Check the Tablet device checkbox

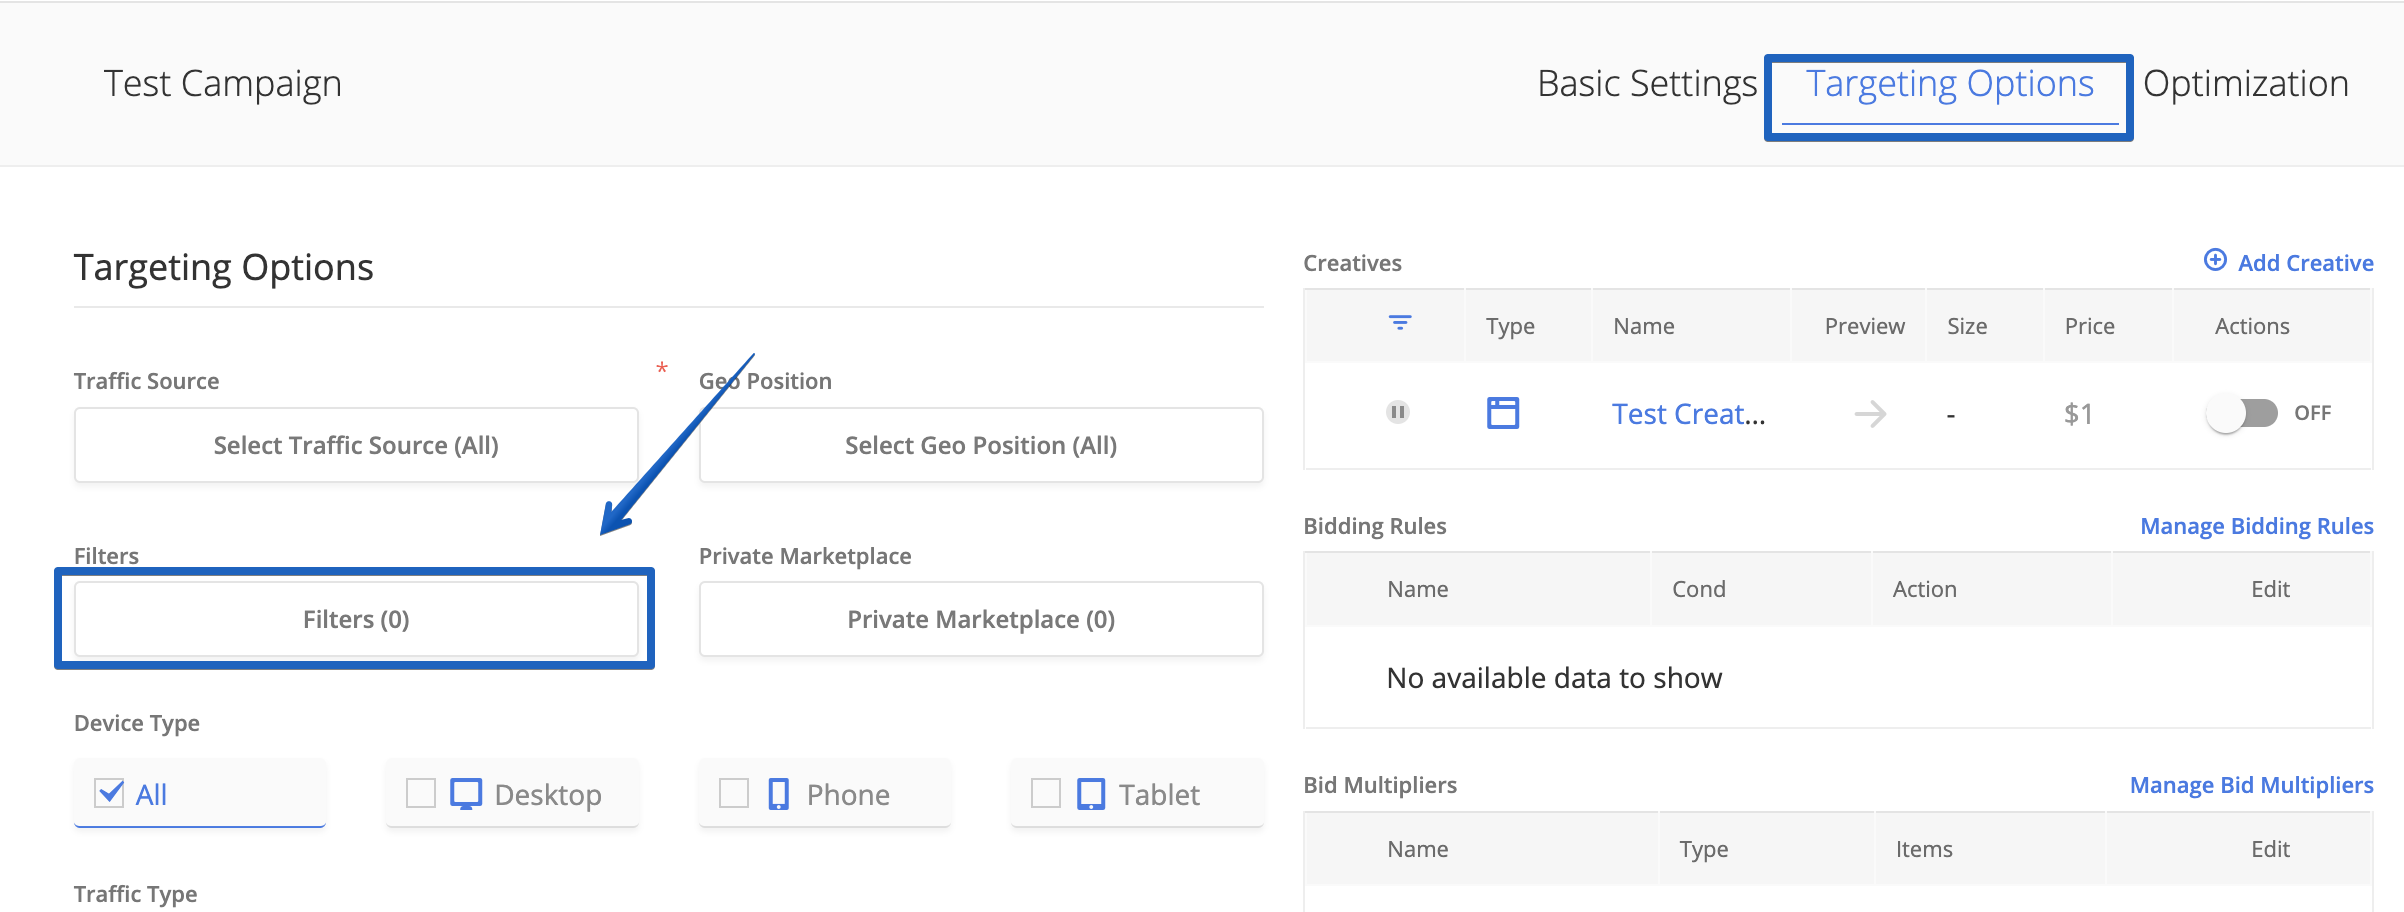(1046, 794)
